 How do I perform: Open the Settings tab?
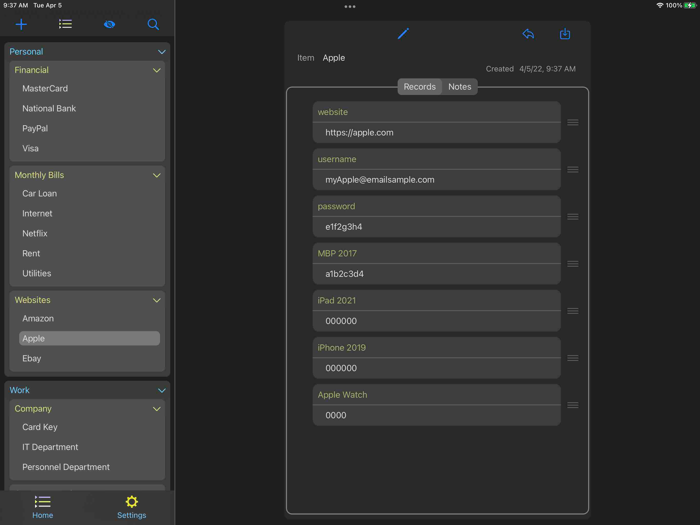[132, 507]
